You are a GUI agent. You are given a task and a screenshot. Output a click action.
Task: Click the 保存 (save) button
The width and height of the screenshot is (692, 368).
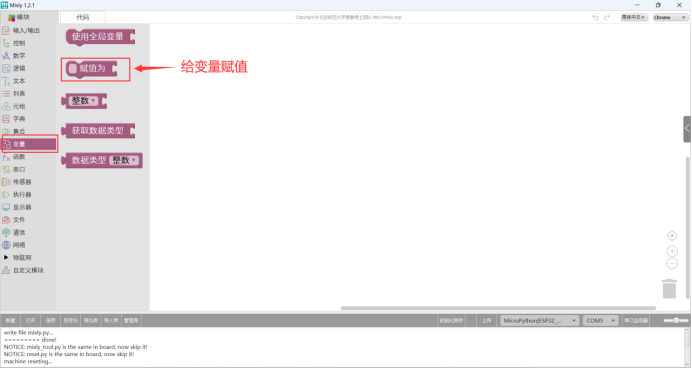51,321
